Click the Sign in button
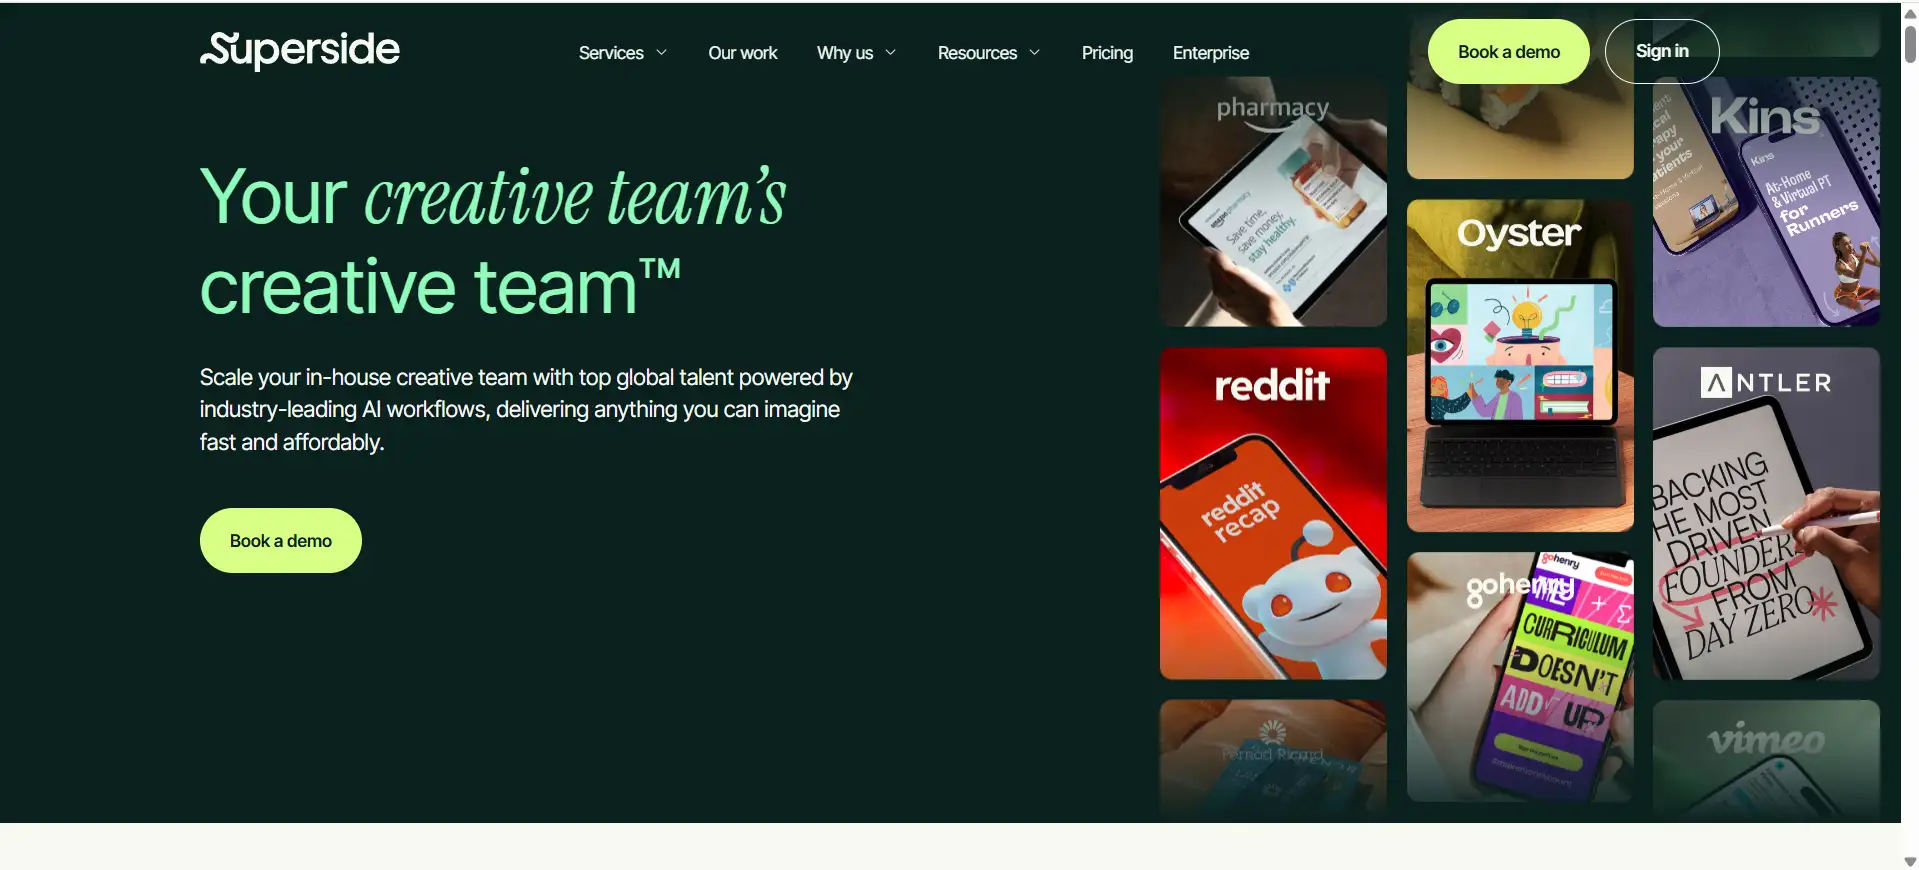The height and width of the screenshot is (870, 1919). click(1662, 51)
